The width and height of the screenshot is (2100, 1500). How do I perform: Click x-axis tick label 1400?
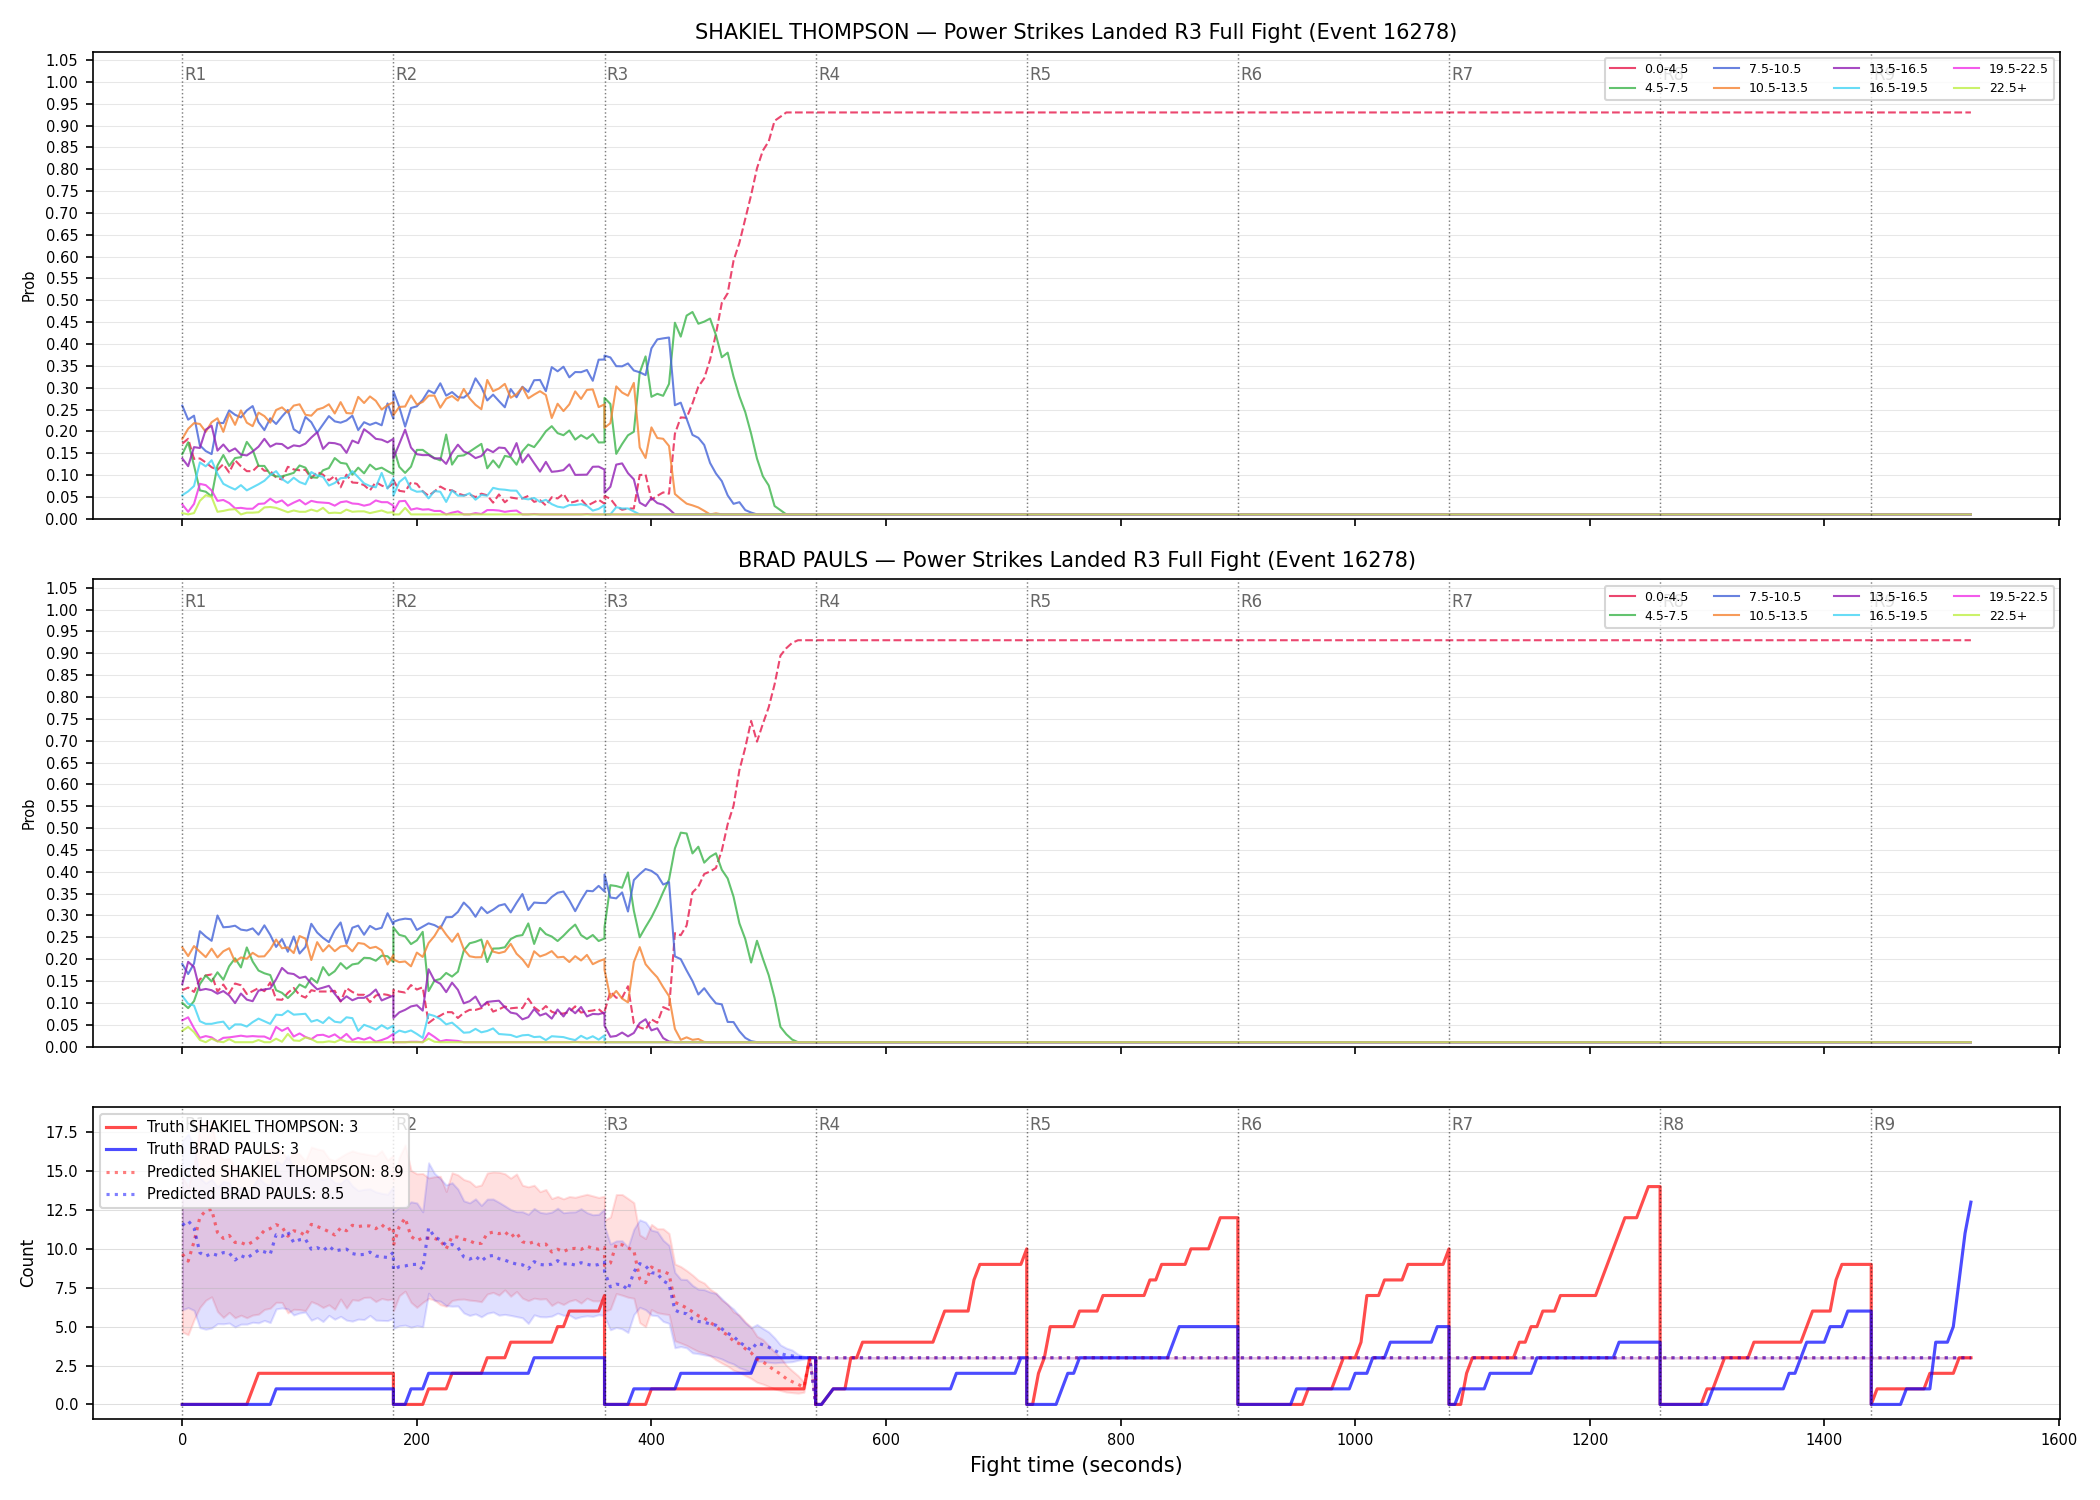click(x=1824, y=1440)
